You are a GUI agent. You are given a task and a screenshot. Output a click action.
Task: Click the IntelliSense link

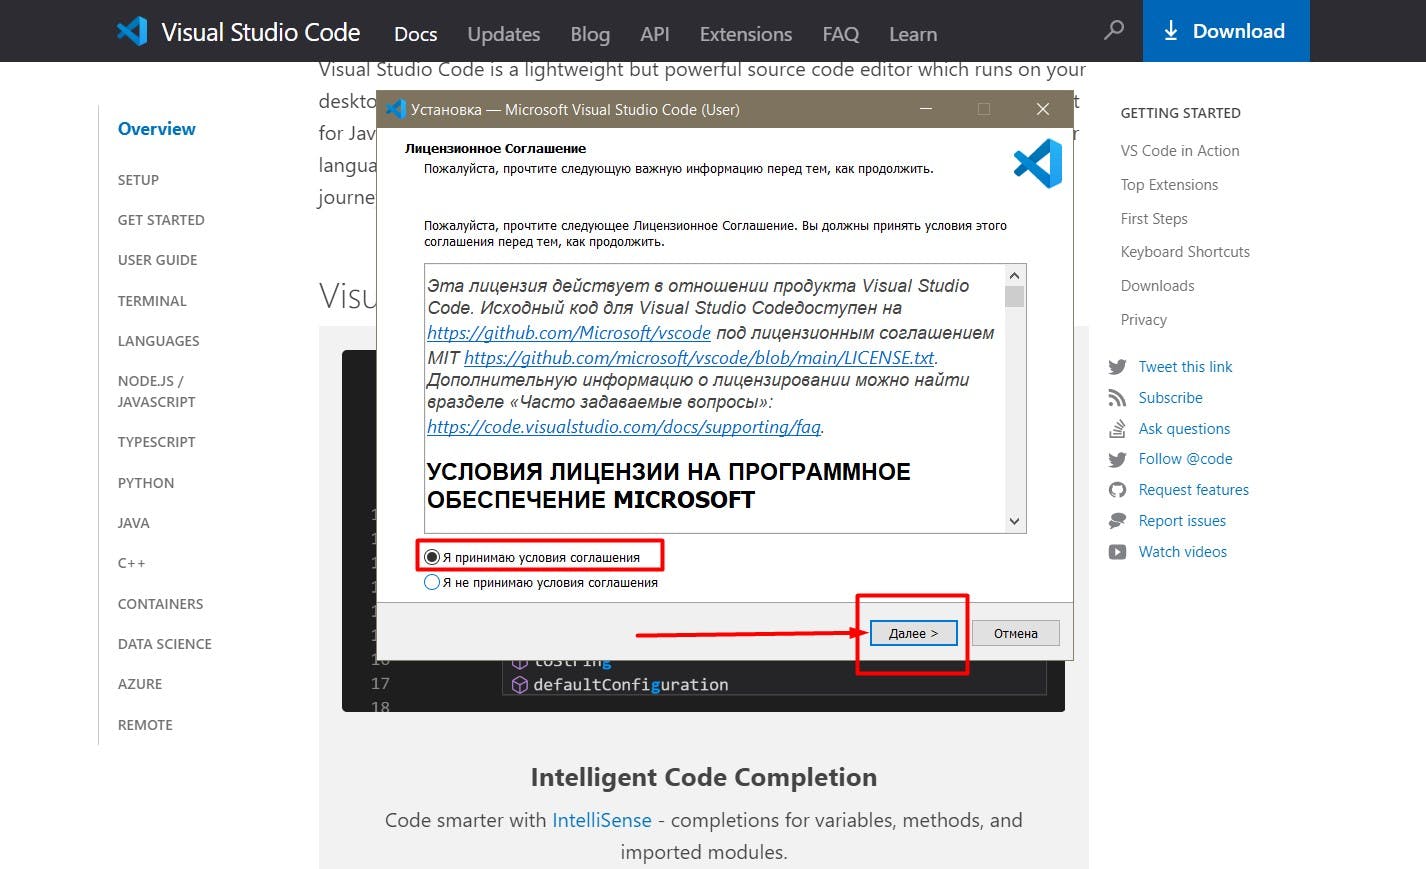[602, 820]
